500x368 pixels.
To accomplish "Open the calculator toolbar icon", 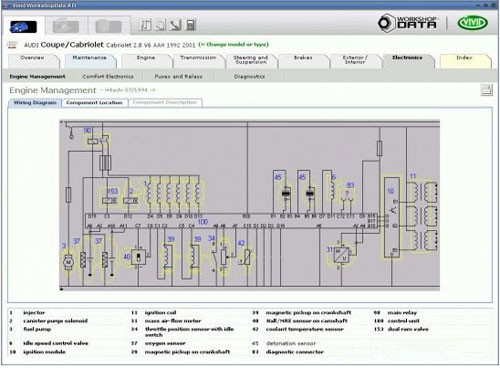I will click(x=191, y=25).
